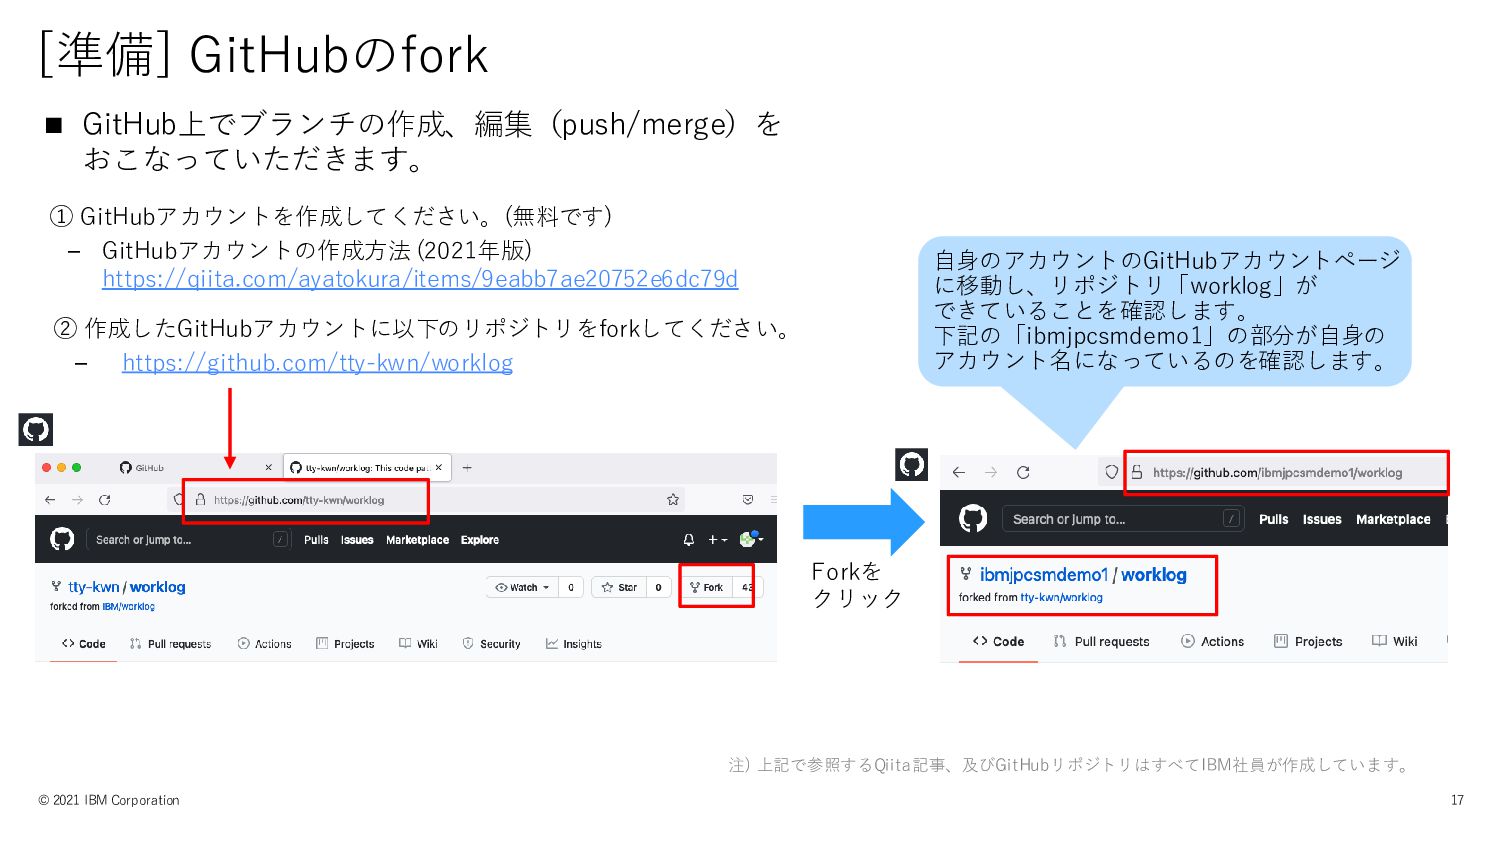1500x843 pixels.
Task: Click right address bar URL ibmjpcsmdemo1/worklog
Action: click(1277, 472)
